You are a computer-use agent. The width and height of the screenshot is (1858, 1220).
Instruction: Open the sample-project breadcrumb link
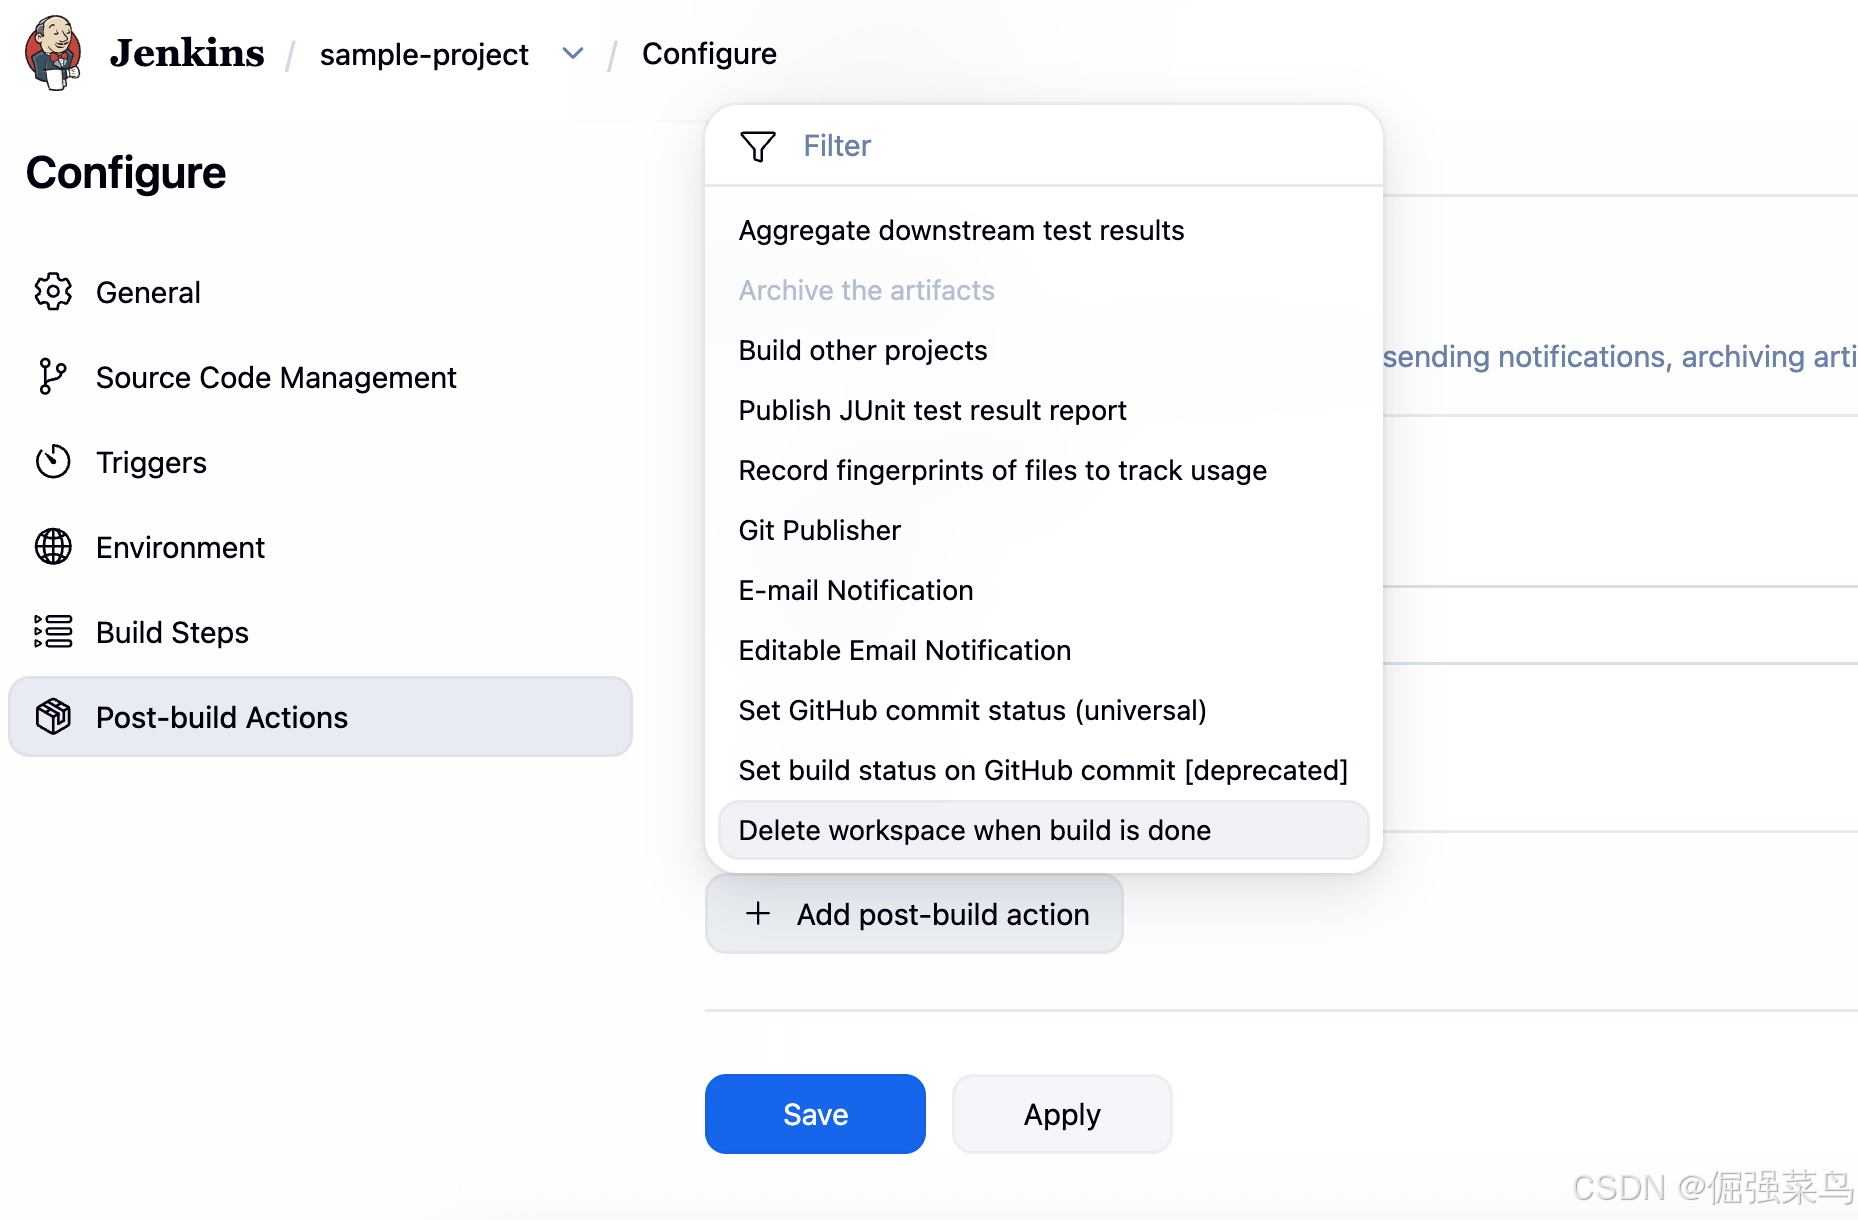coord(424,54)
